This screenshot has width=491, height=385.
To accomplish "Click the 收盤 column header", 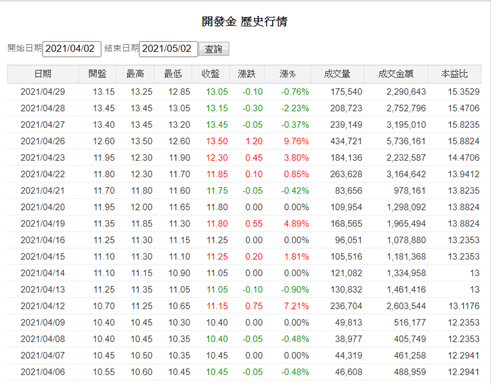I will [210, 74].
